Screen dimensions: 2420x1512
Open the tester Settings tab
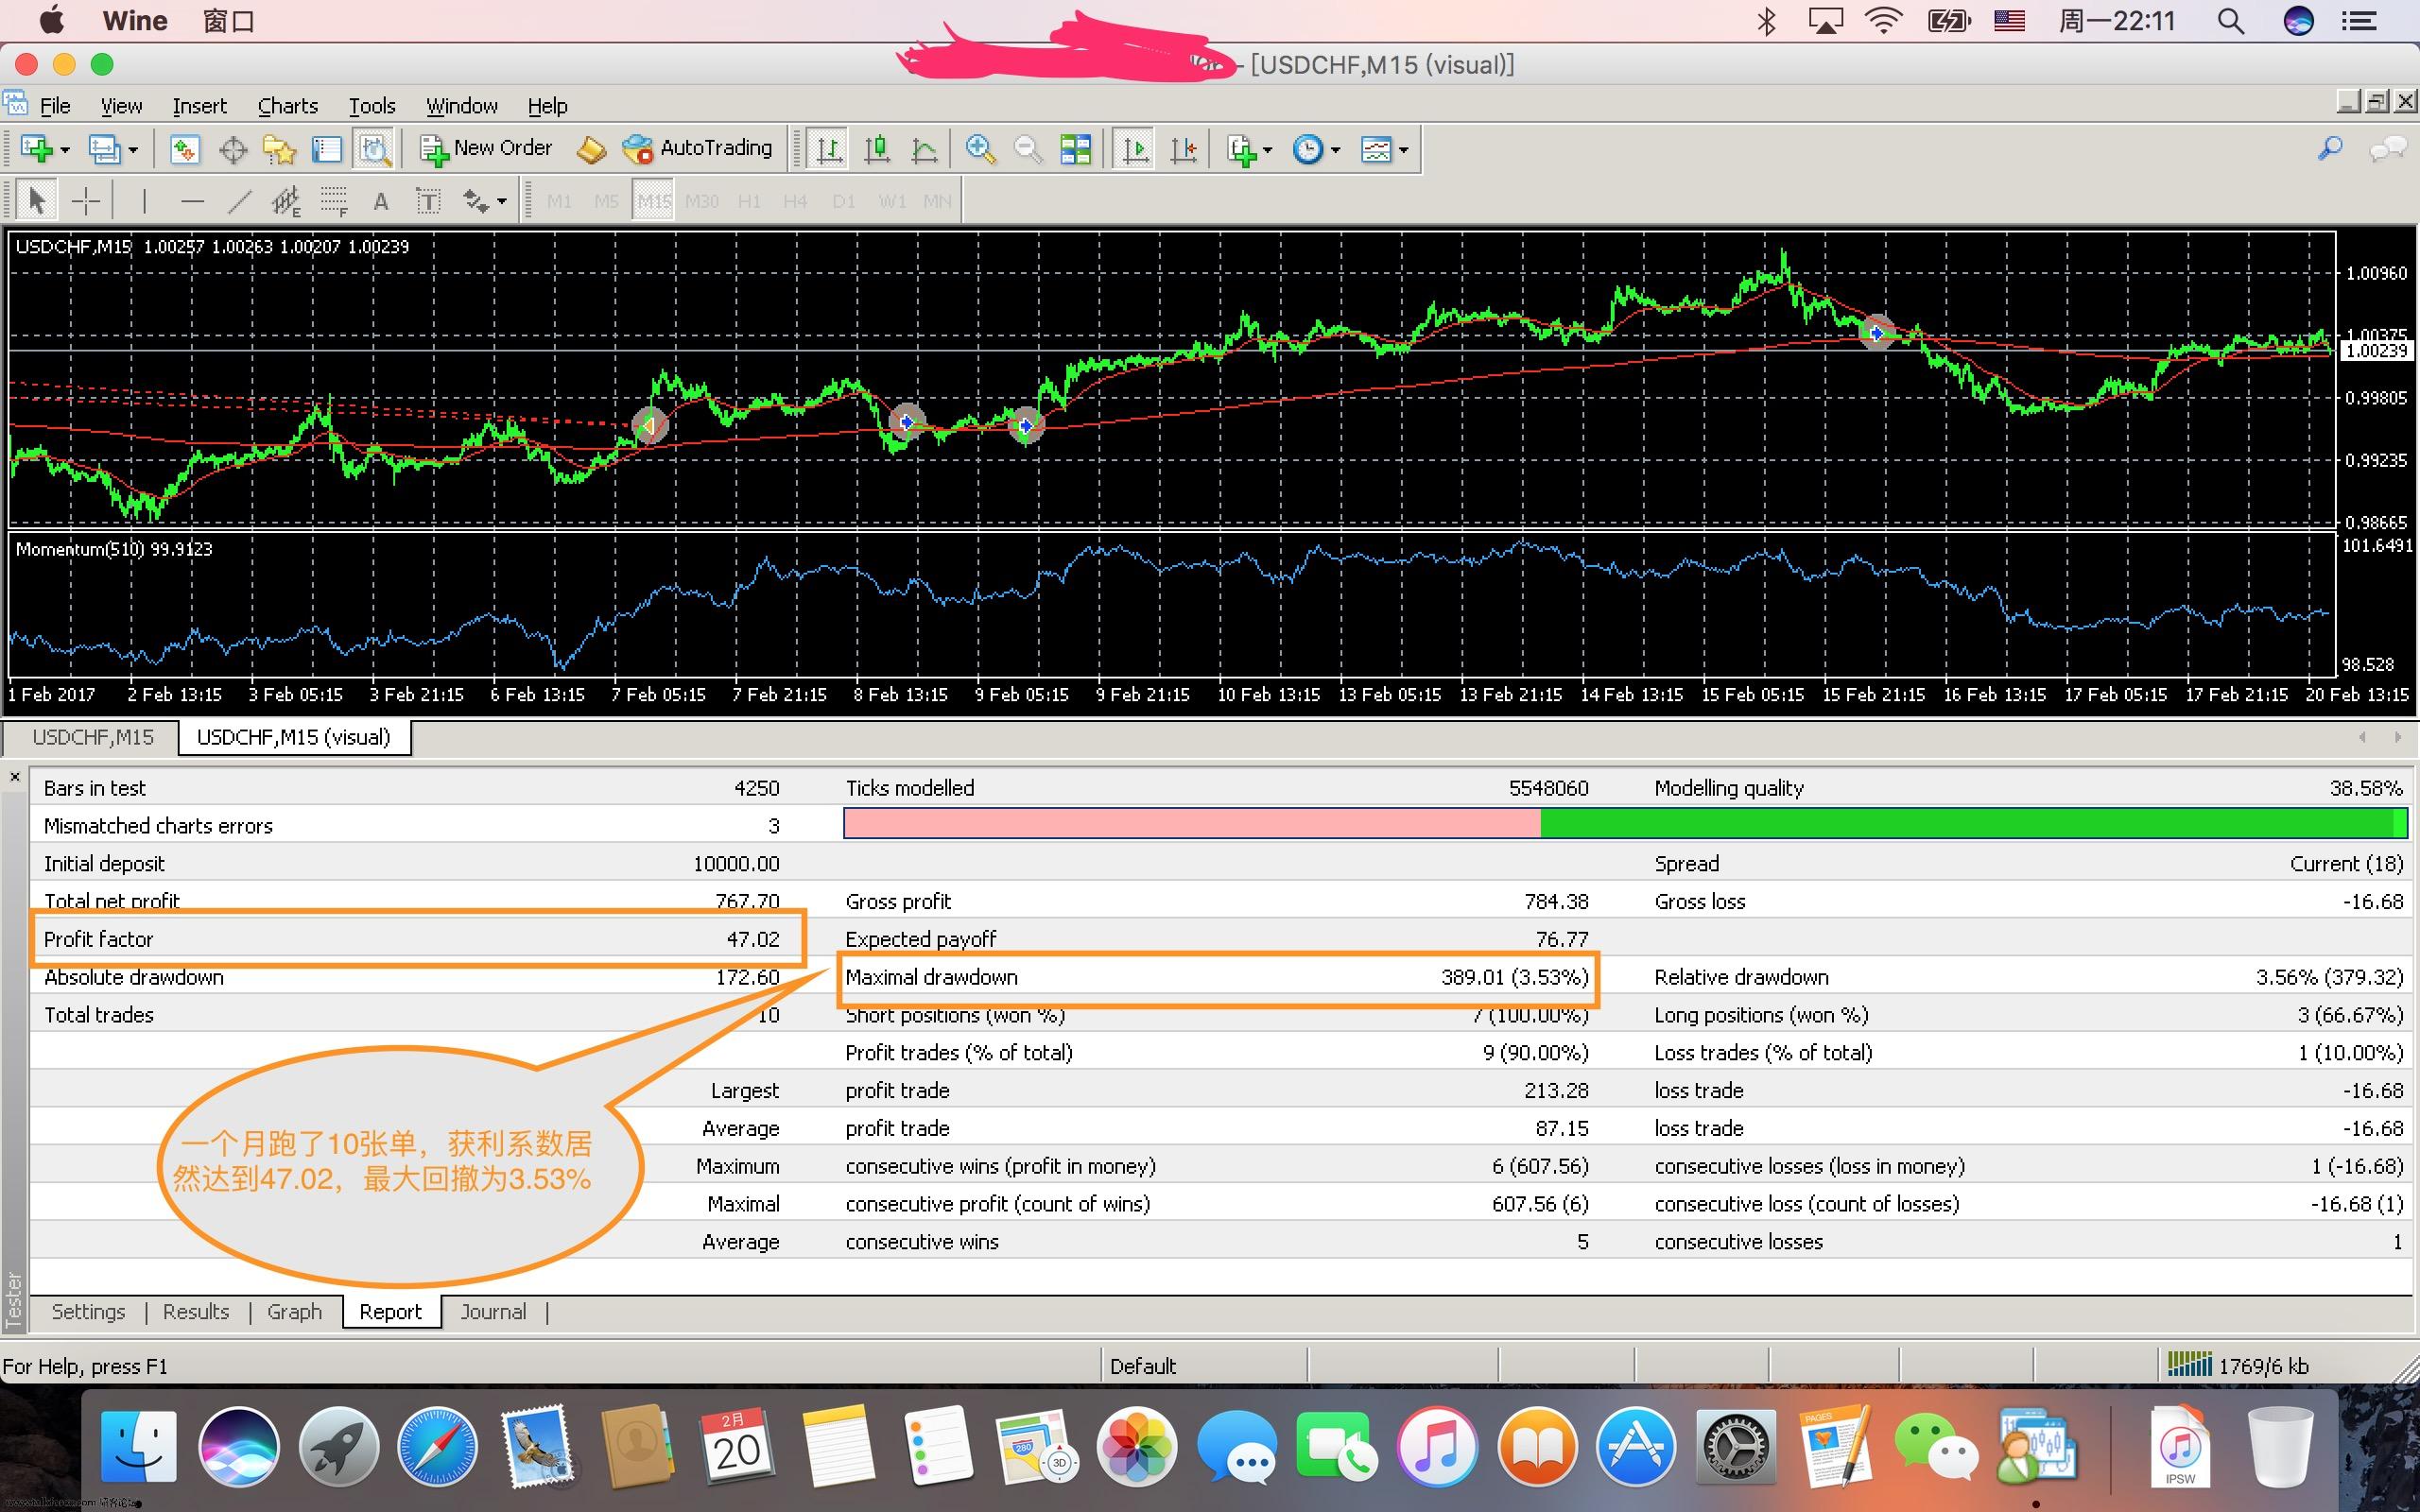pos(88,1311)
